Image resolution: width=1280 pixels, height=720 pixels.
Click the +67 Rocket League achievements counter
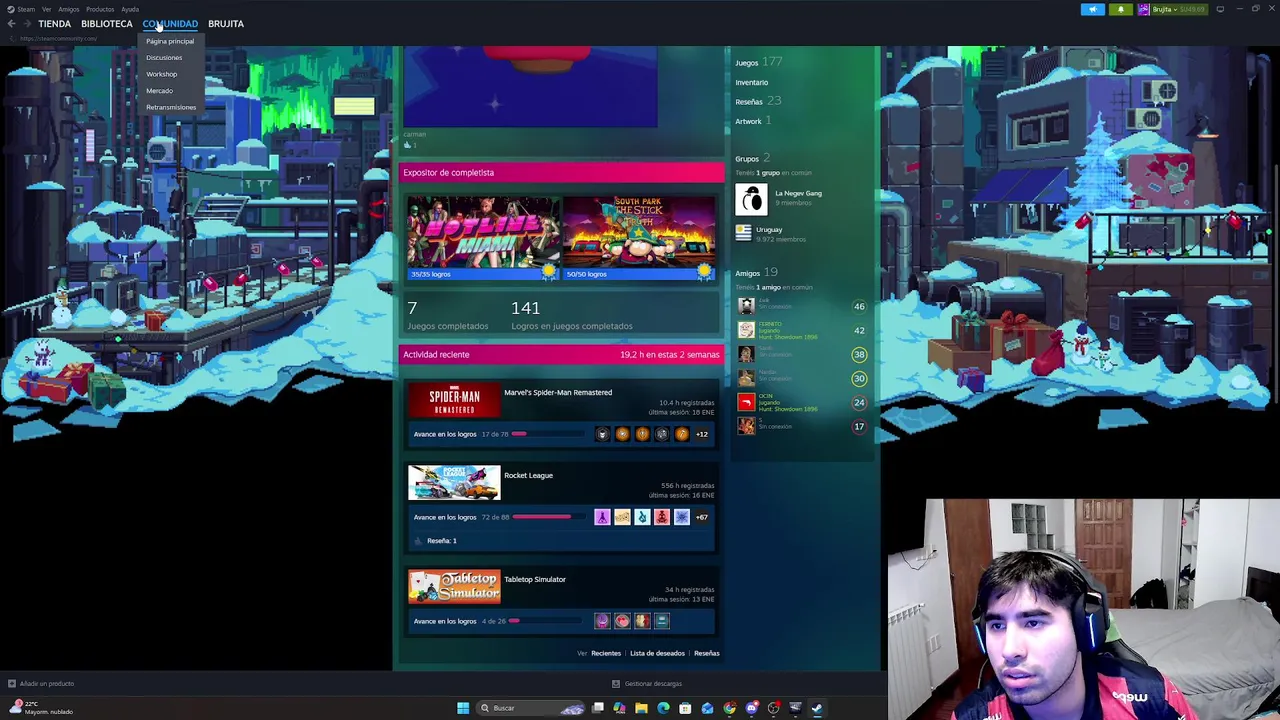click(x=701, y=517)
